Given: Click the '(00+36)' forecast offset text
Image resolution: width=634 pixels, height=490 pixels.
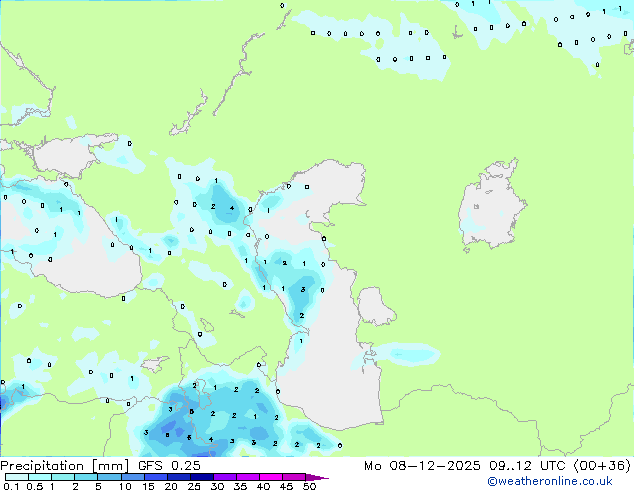Looking at the screenshot, I should (602, 466).
